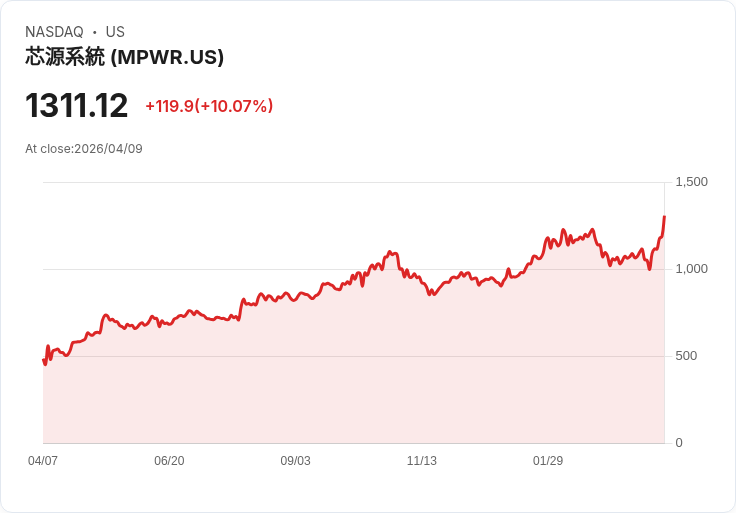
Task: Click the At close 2026/04/09 date text
Action: (84, 149)
